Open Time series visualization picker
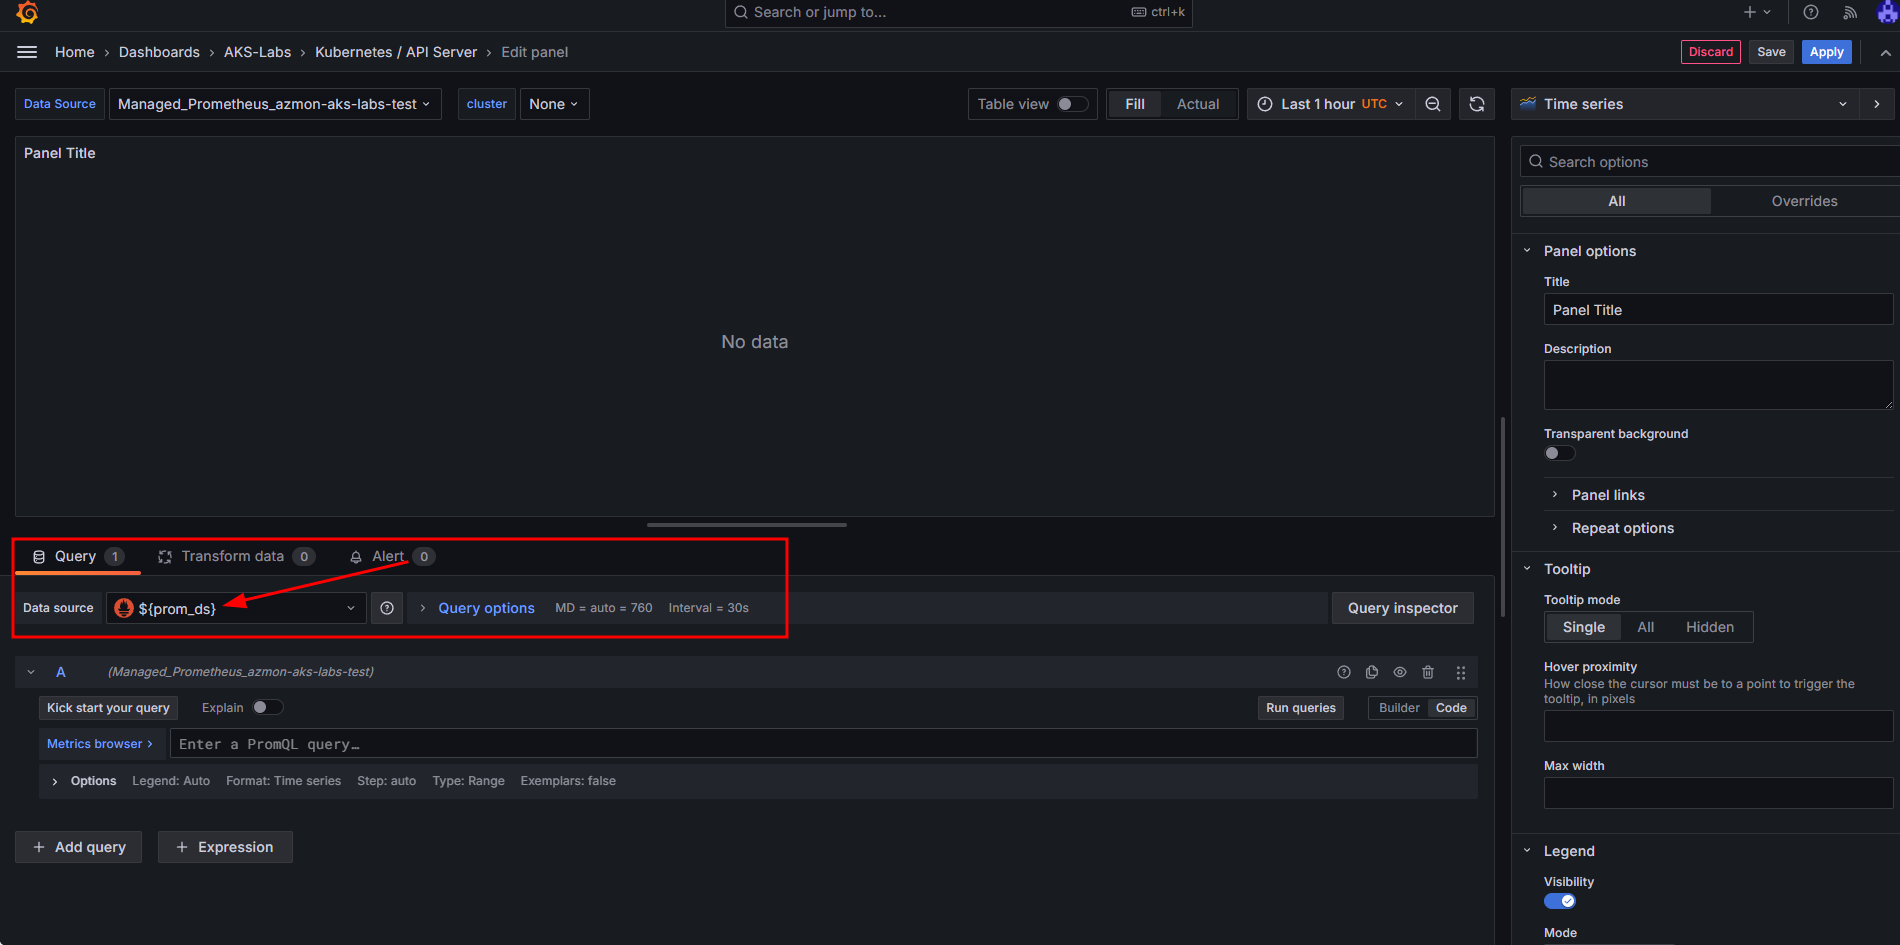1900x945 pixels. pos(1685,104)
